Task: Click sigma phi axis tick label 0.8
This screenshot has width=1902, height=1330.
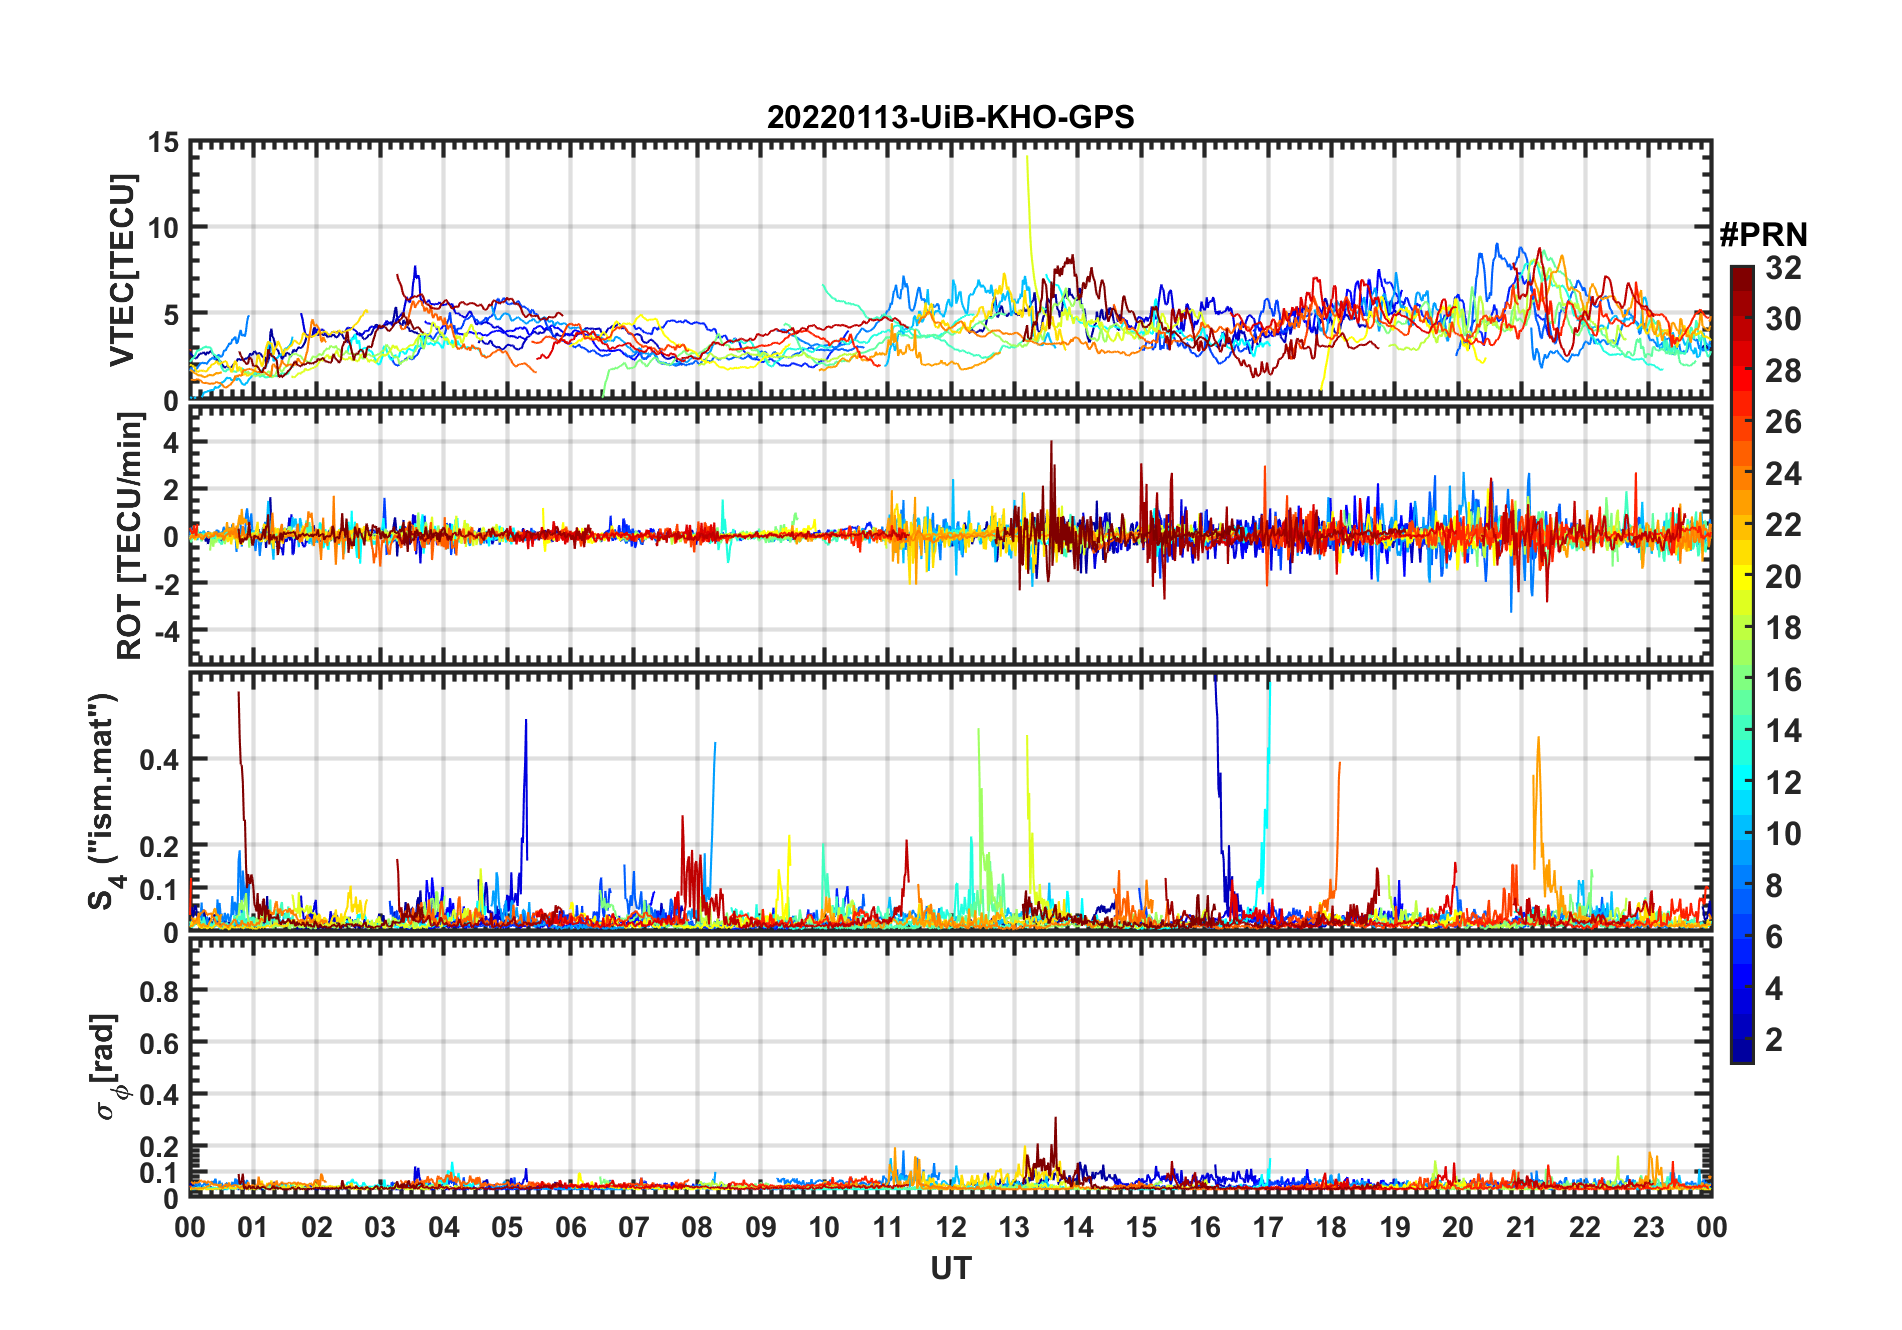Action: [159, 992]
